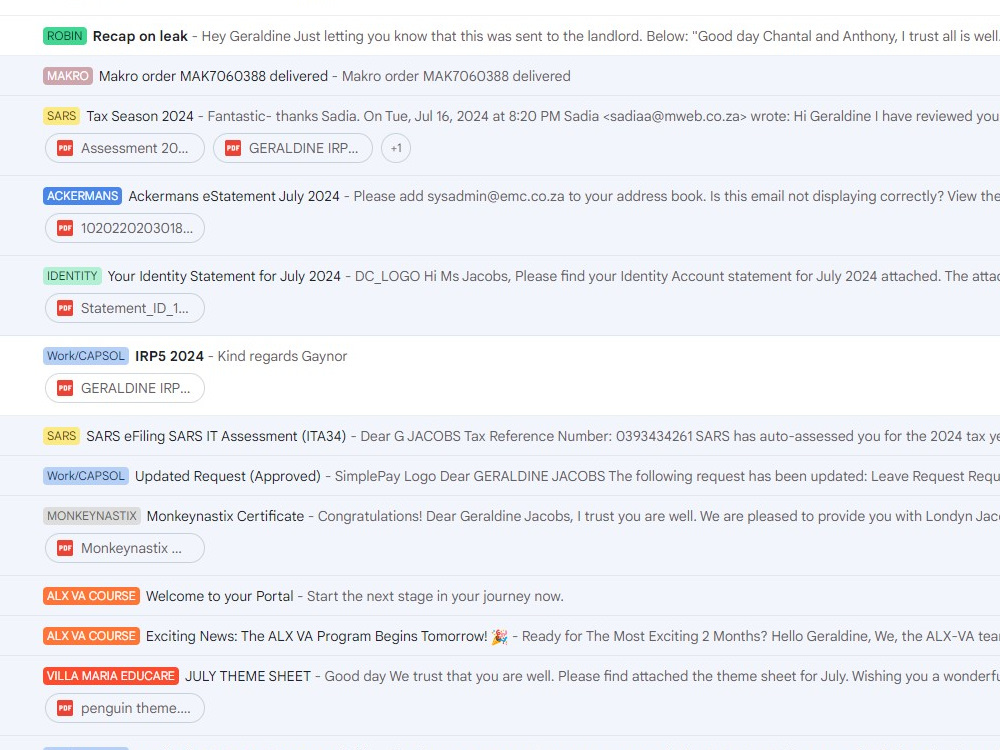Click PDF icon of Monkeynastix ... attachment
The height and width of the screenshot is (750, 1000).
click(x=65, y=548)
